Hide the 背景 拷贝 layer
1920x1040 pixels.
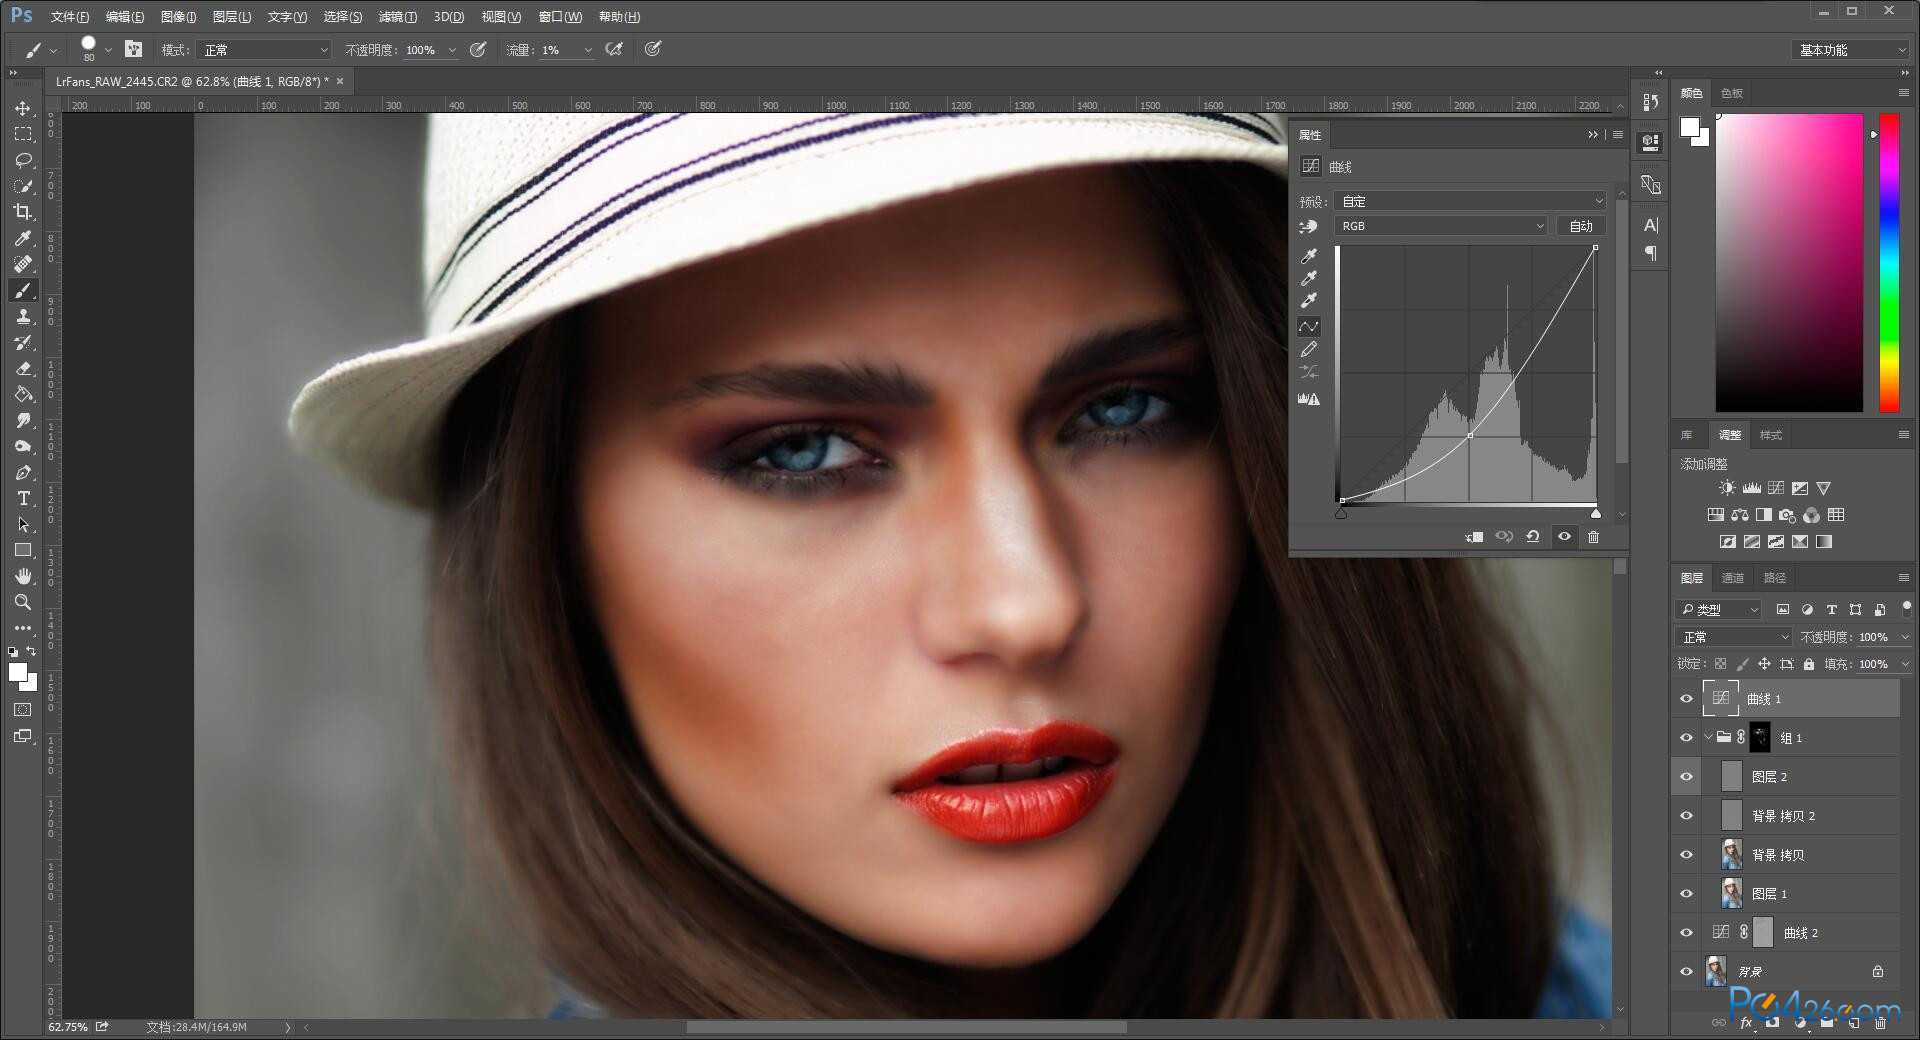[x=1686, y=855]
